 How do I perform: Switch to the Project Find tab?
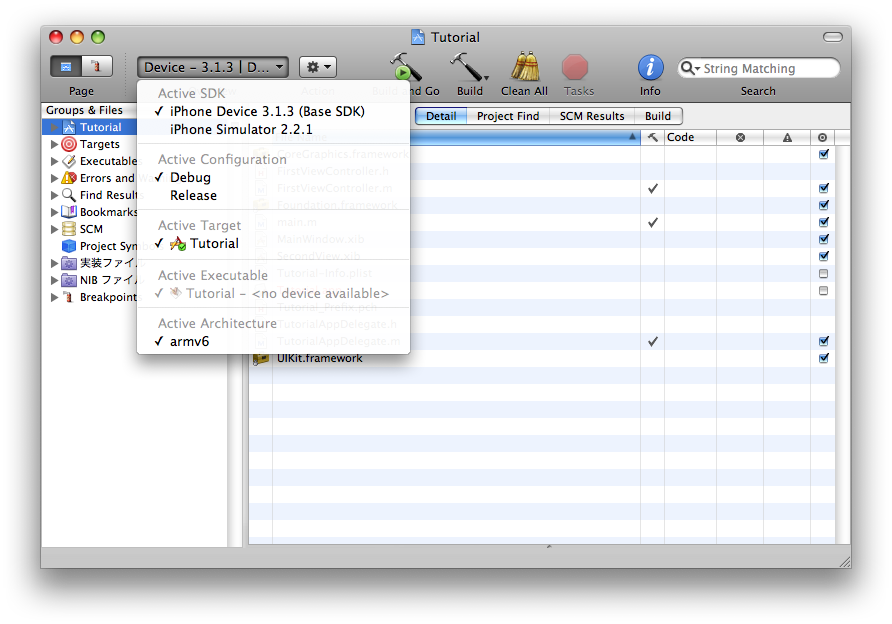[508, 116]
